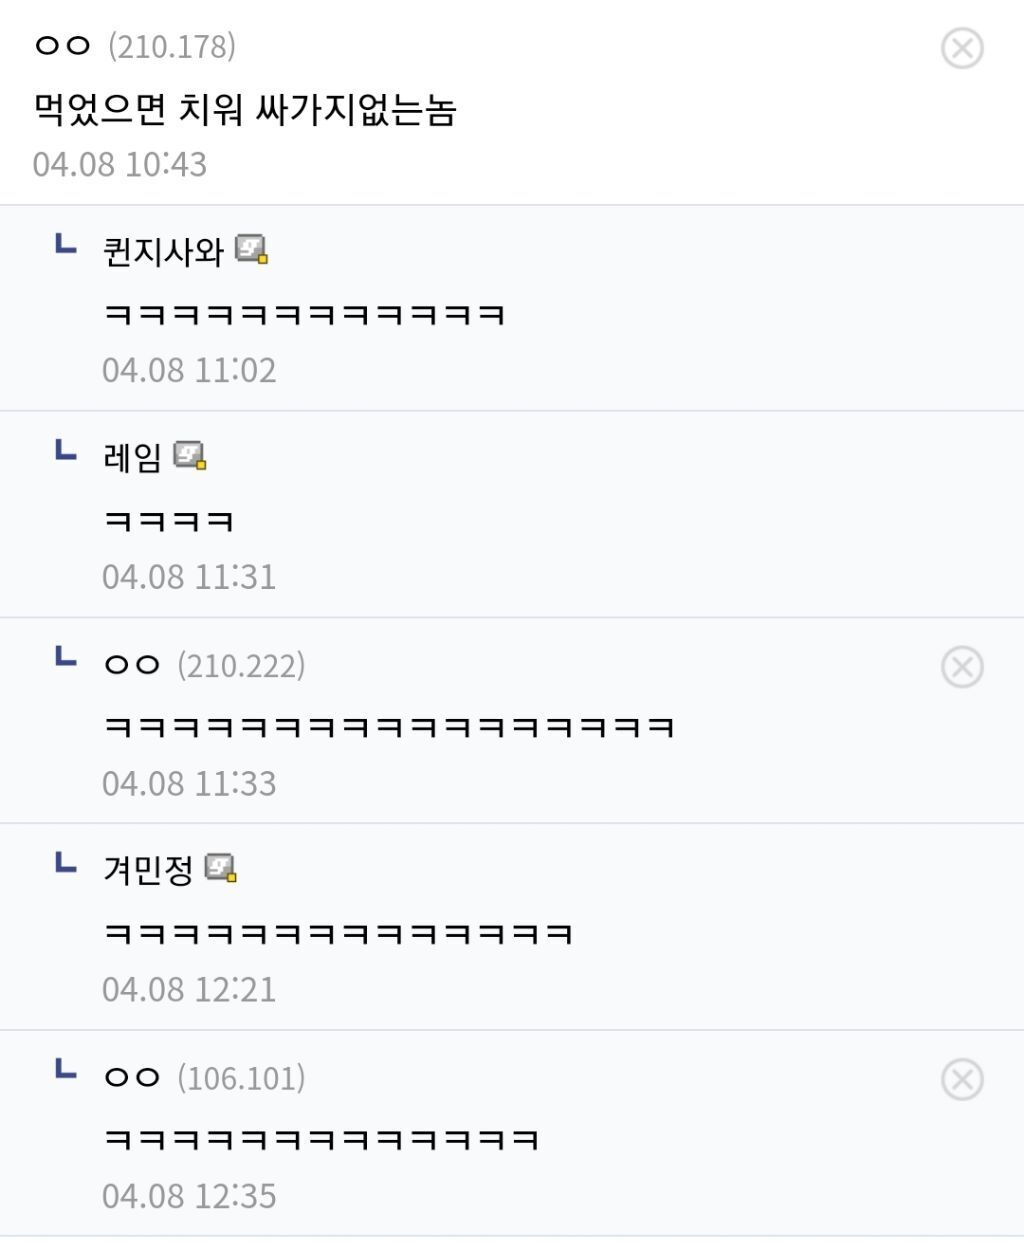This screenshot has height=1249, width=1024.
Task: Delete the reply from ㅇㅇ (210.222)
Action: coord(962,667)
